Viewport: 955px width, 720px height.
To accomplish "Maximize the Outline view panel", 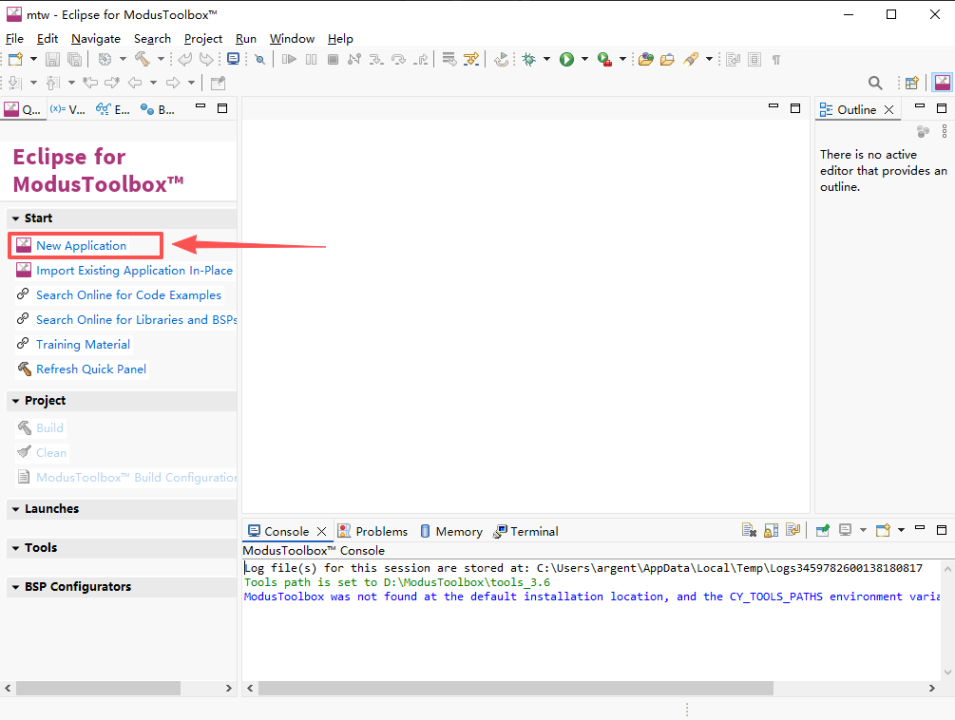I will click(x=942, y=108).
